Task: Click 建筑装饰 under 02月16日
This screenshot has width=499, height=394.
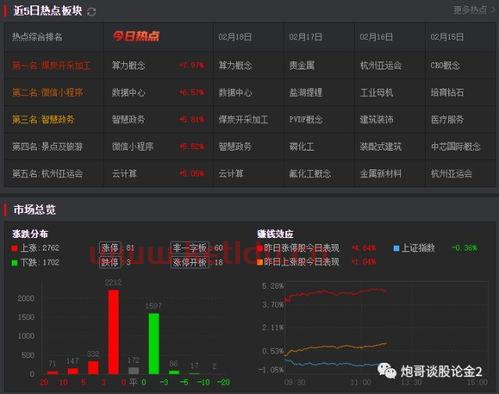Action: pyautogui.click(x=377, y=119)
